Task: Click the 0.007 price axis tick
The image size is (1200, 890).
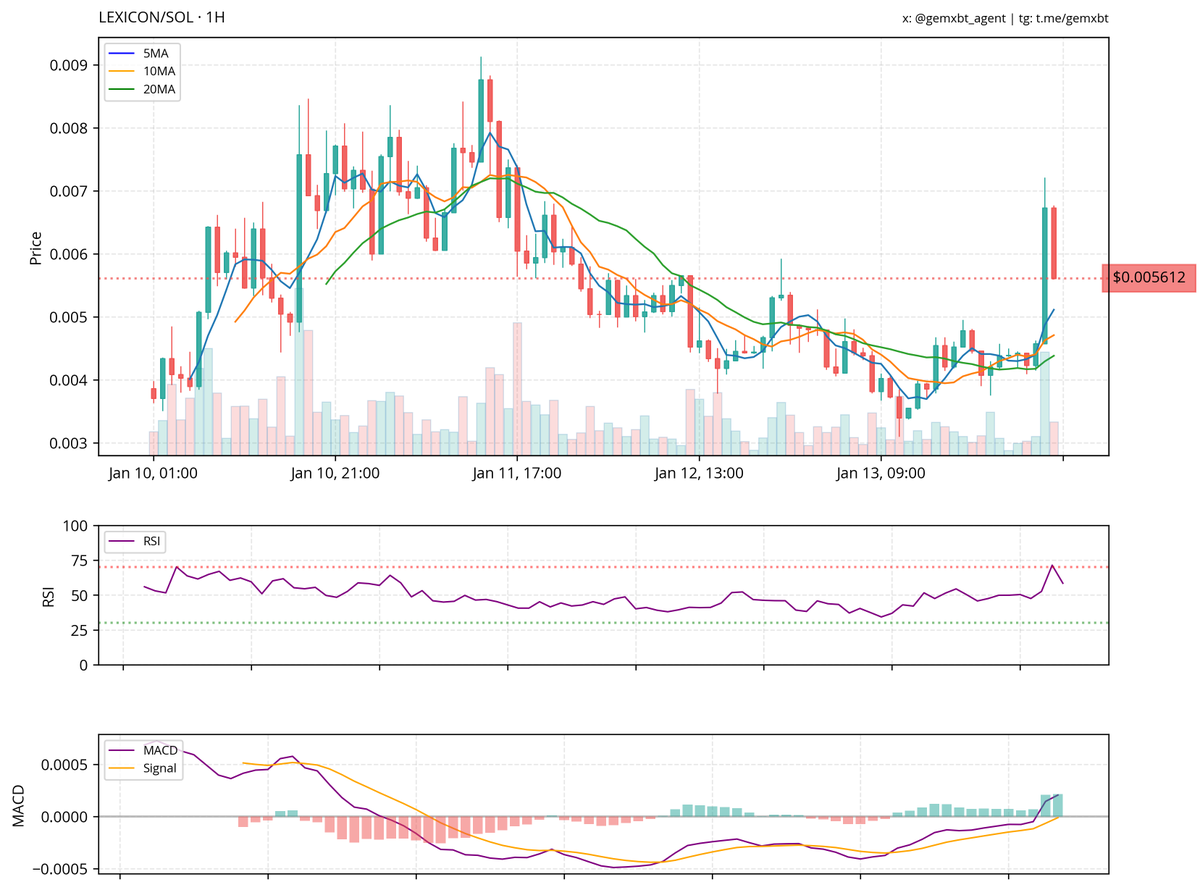Action: pyautogui.click(x=68, y=191)
